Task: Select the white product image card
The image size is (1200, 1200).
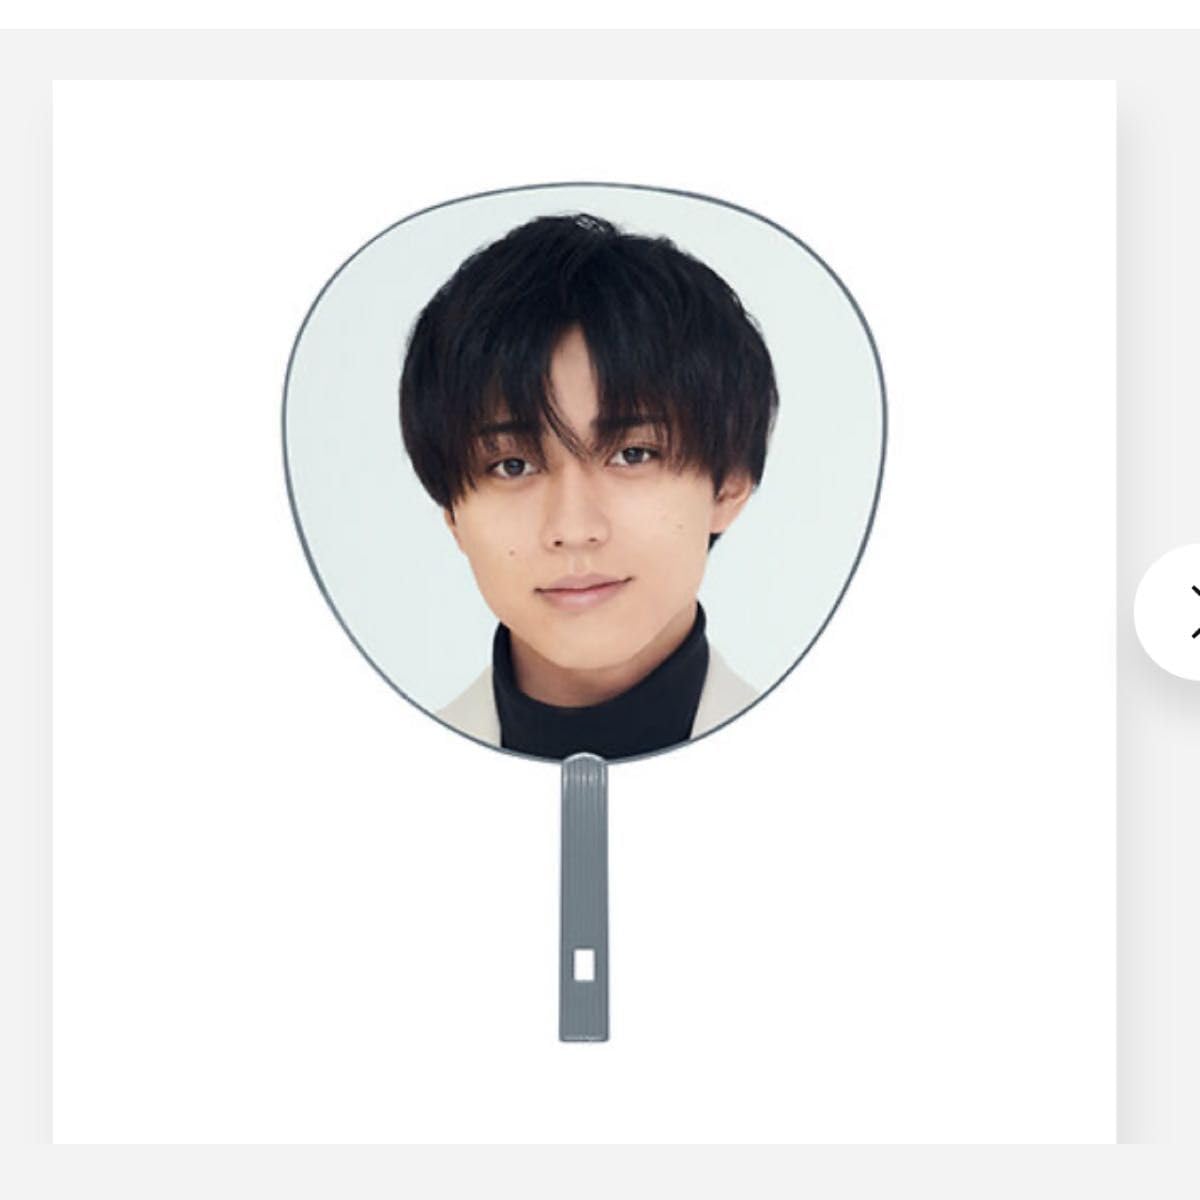Action: [x=584, y=611]
